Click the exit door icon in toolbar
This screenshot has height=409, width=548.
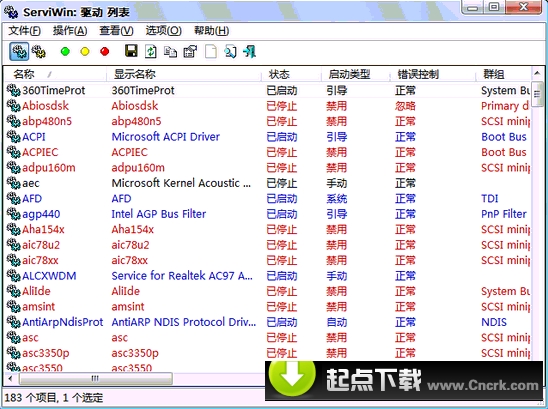click(x=250, y=51)
